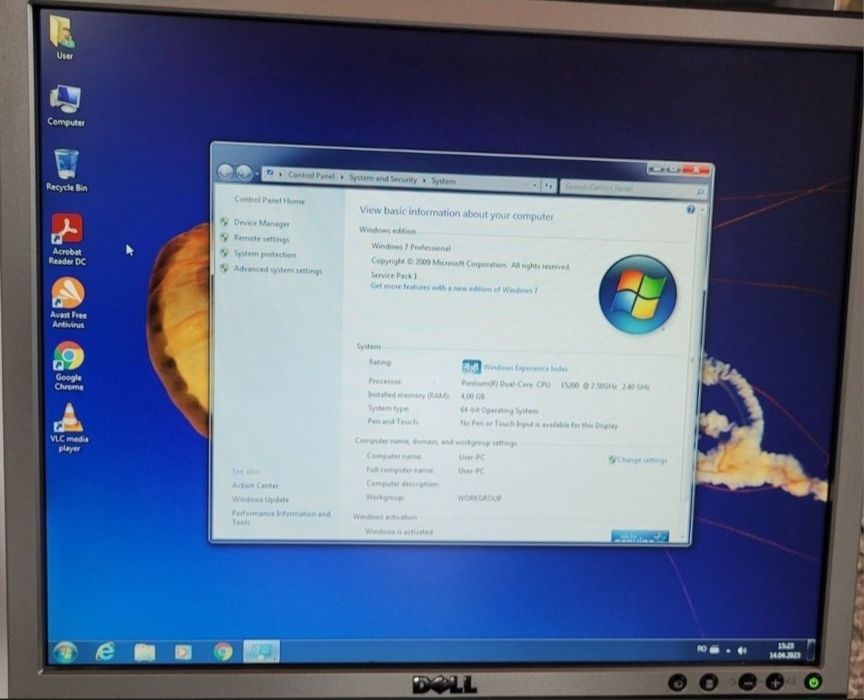Open Control Panel Home link

pos(269,200)
